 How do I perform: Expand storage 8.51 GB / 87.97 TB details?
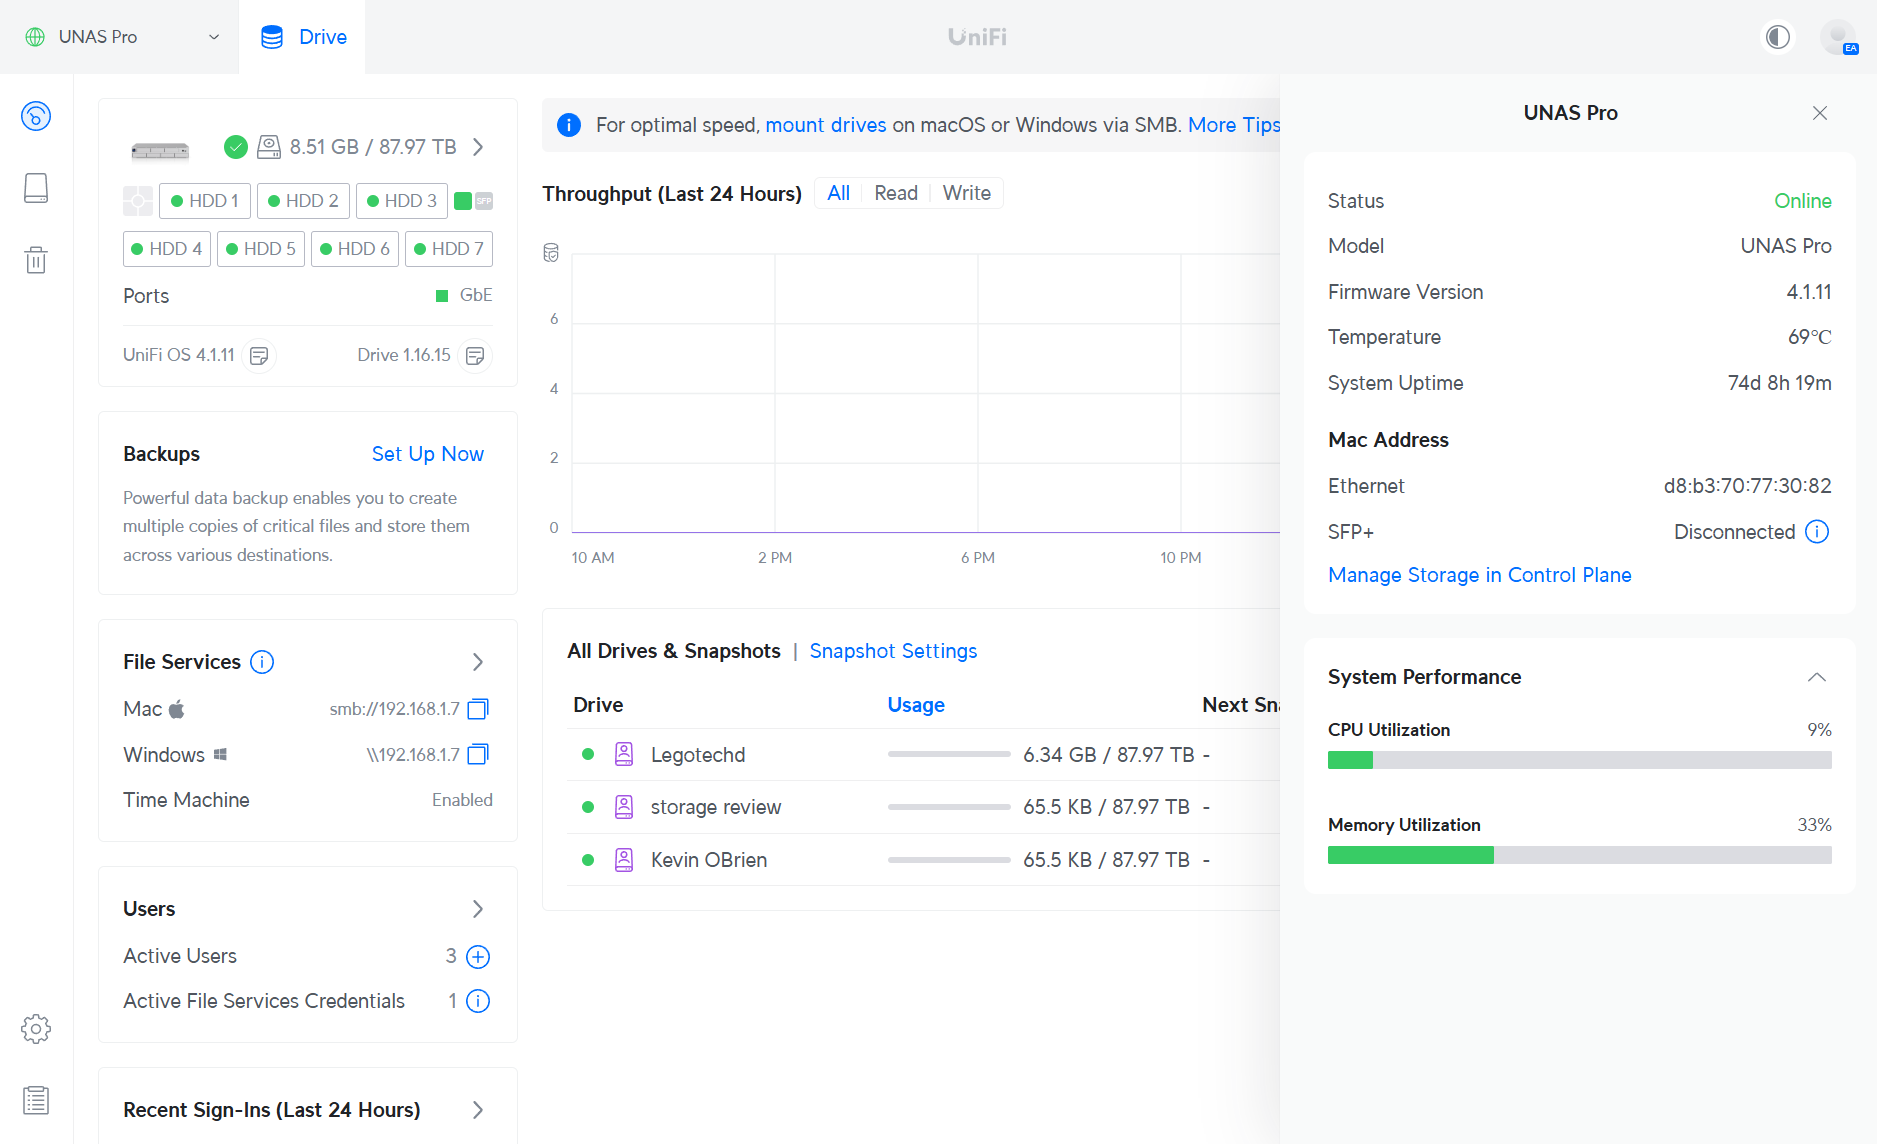[x=478, y=147]
